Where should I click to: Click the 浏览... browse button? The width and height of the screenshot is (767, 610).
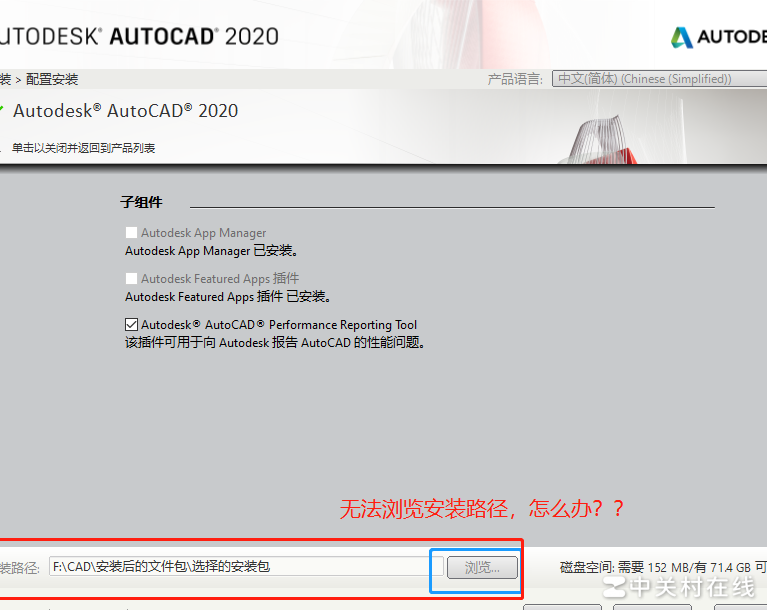(x=482, y=567)
